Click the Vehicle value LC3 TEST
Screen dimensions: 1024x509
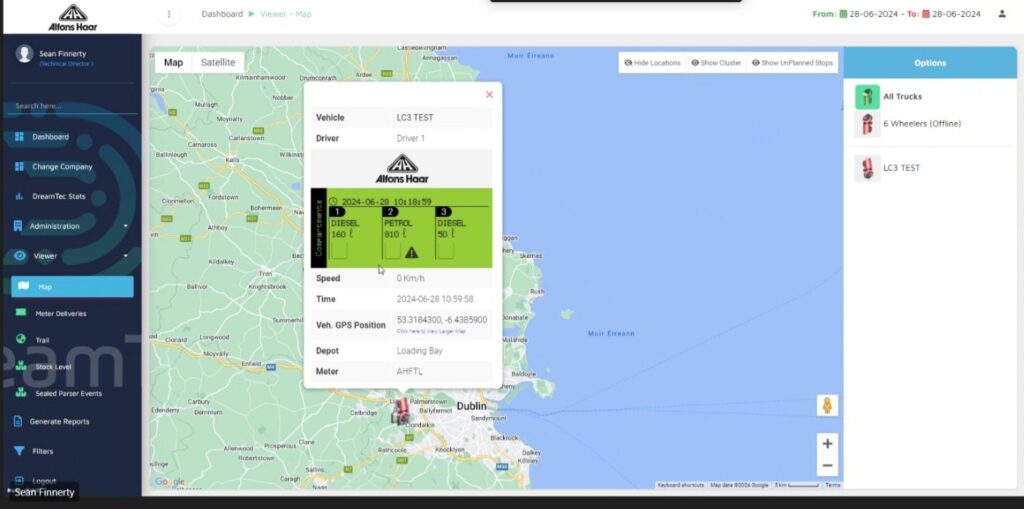point(415,118)
